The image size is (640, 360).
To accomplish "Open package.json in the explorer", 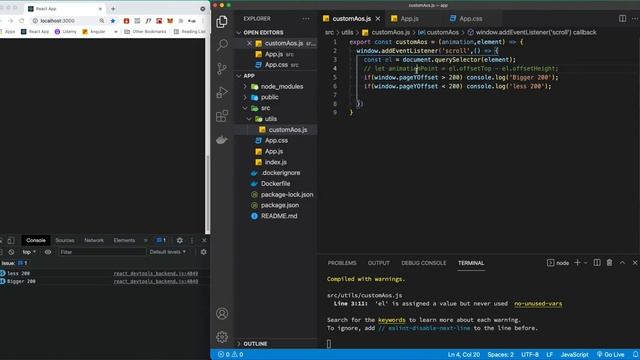I will [280, 205].
